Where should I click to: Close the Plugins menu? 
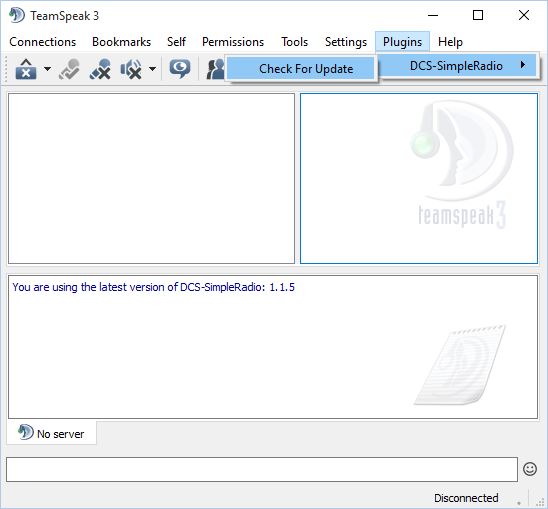coord(402,42)
